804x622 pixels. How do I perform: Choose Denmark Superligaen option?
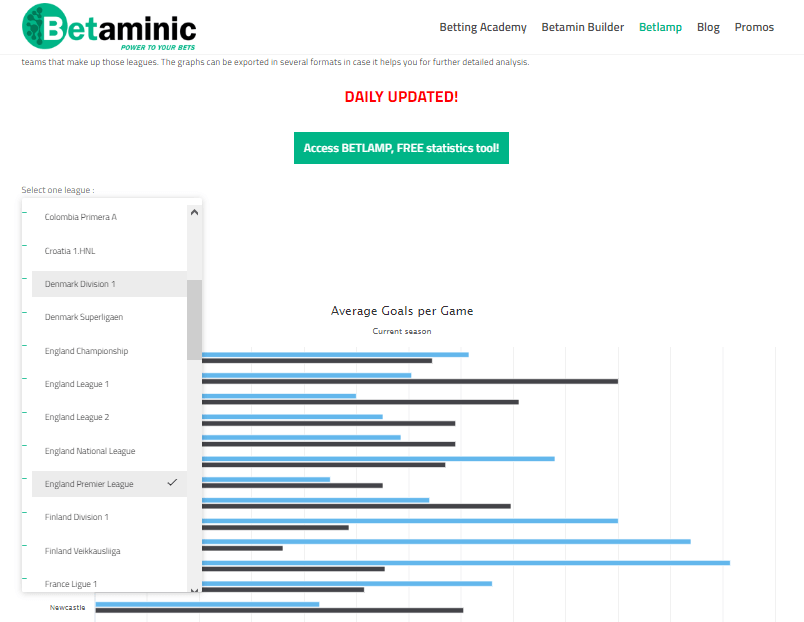[x=109, y=317]
